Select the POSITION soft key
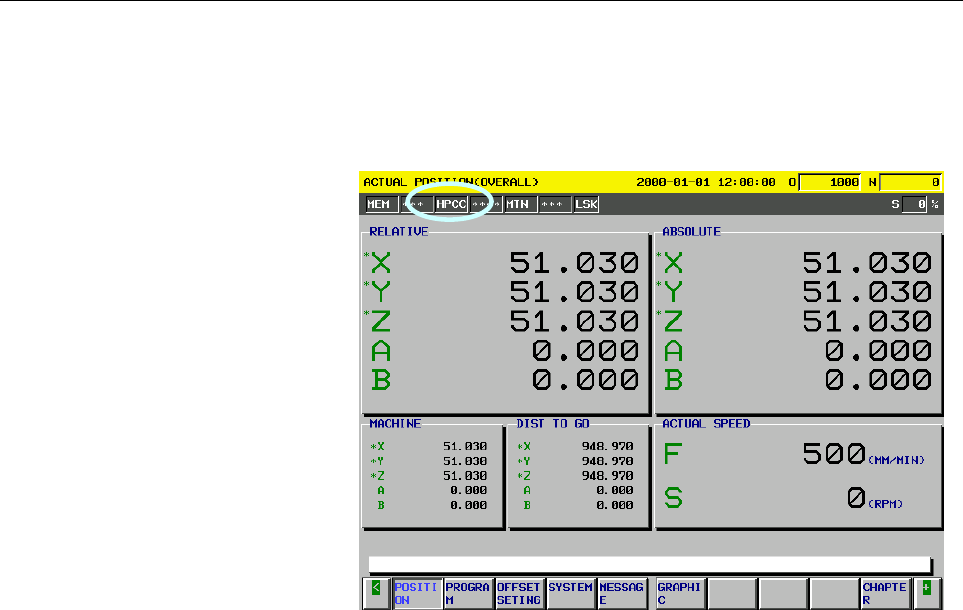This screenshot has width=963, height=610. 417,593
